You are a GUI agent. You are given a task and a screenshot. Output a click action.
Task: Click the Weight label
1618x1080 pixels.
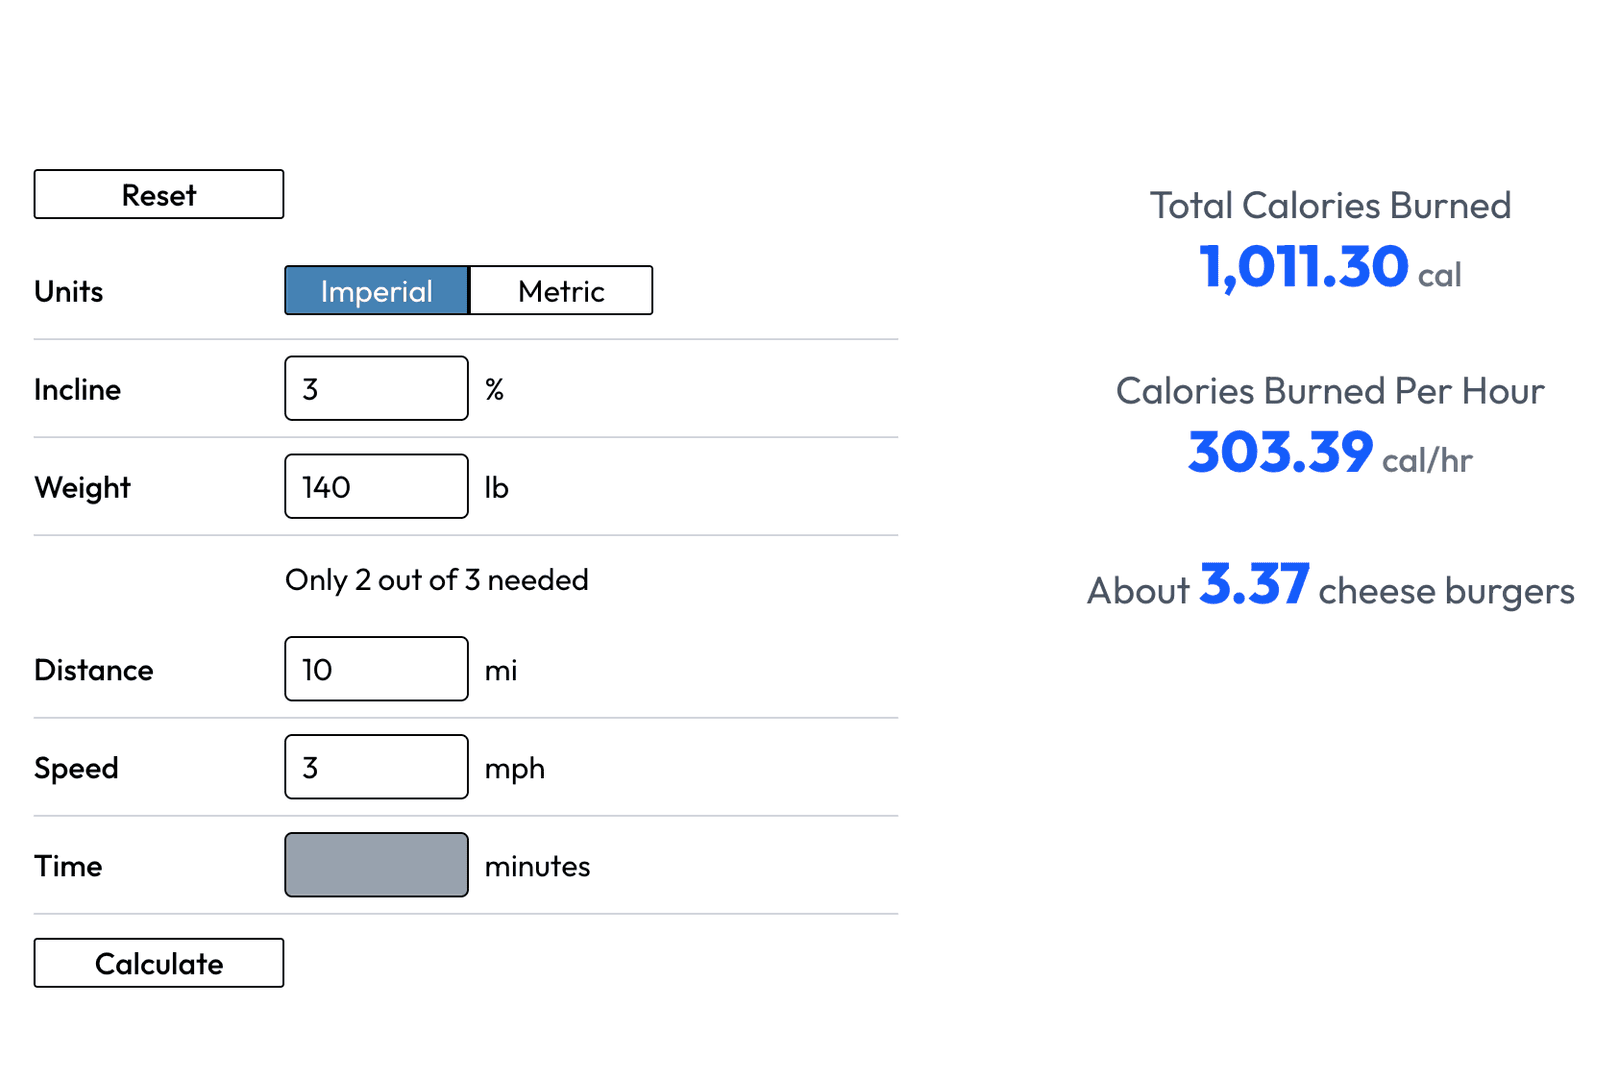coord(82,487)
